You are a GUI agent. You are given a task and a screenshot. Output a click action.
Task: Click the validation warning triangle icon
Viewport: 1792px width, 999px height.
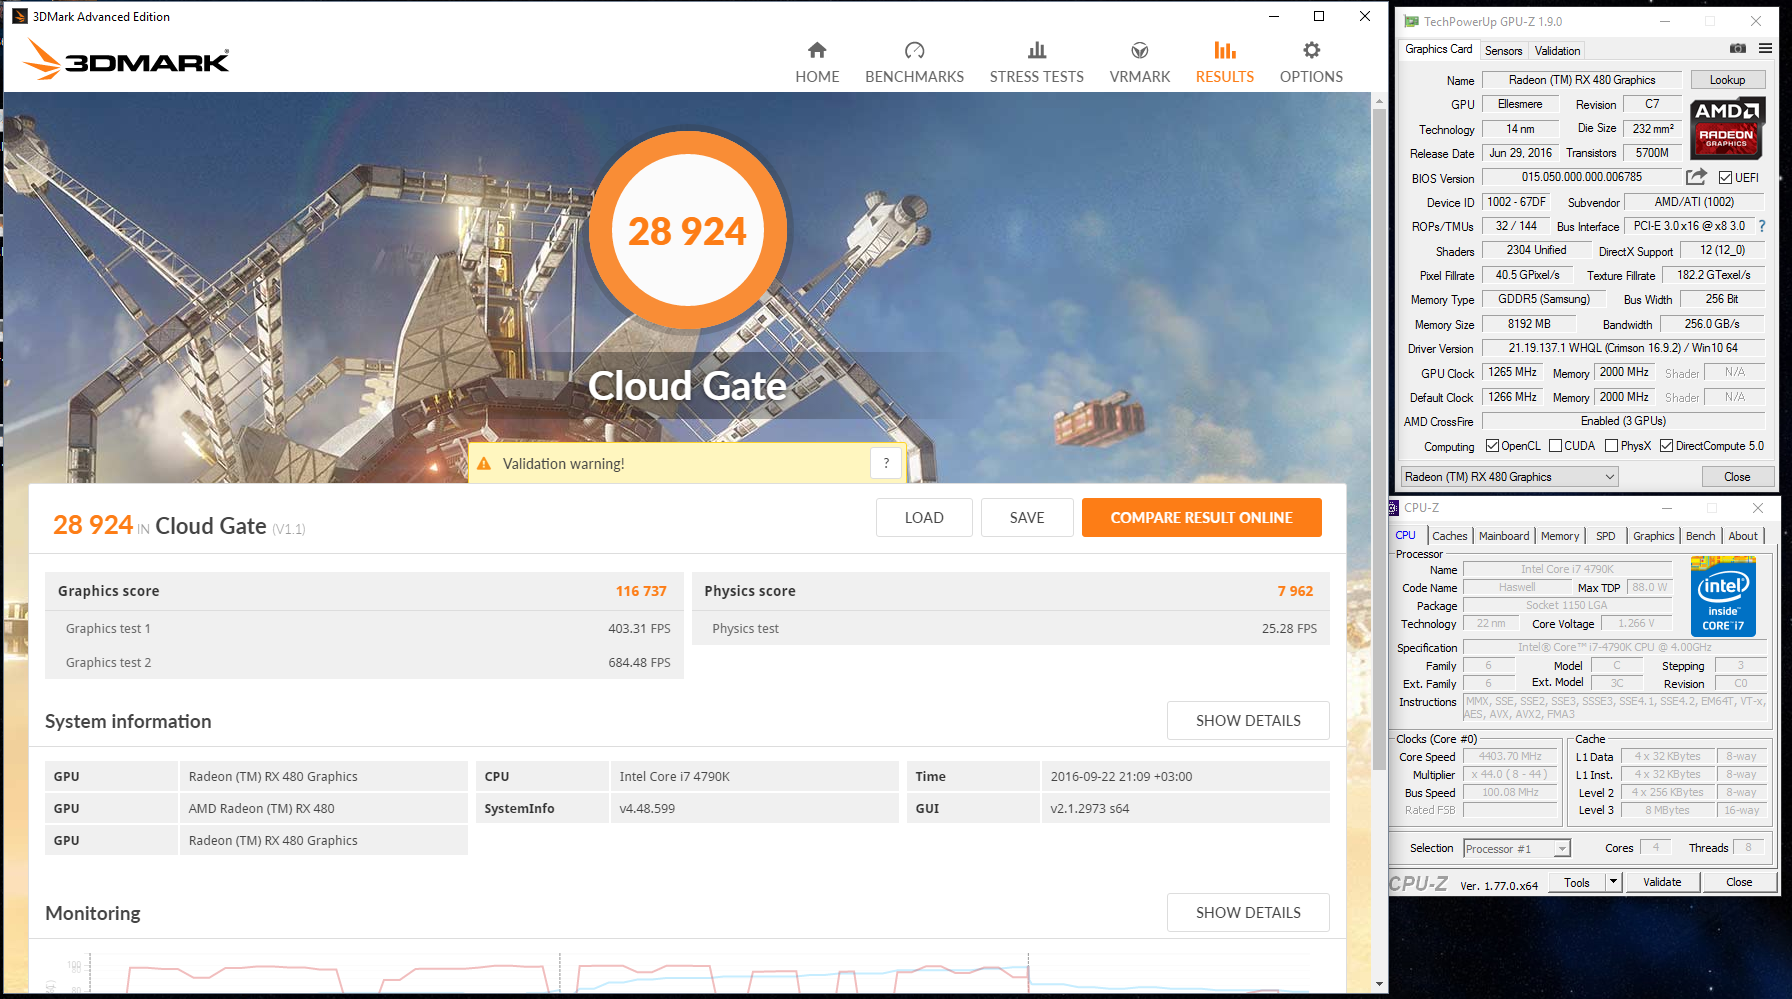tap(484, 464)
